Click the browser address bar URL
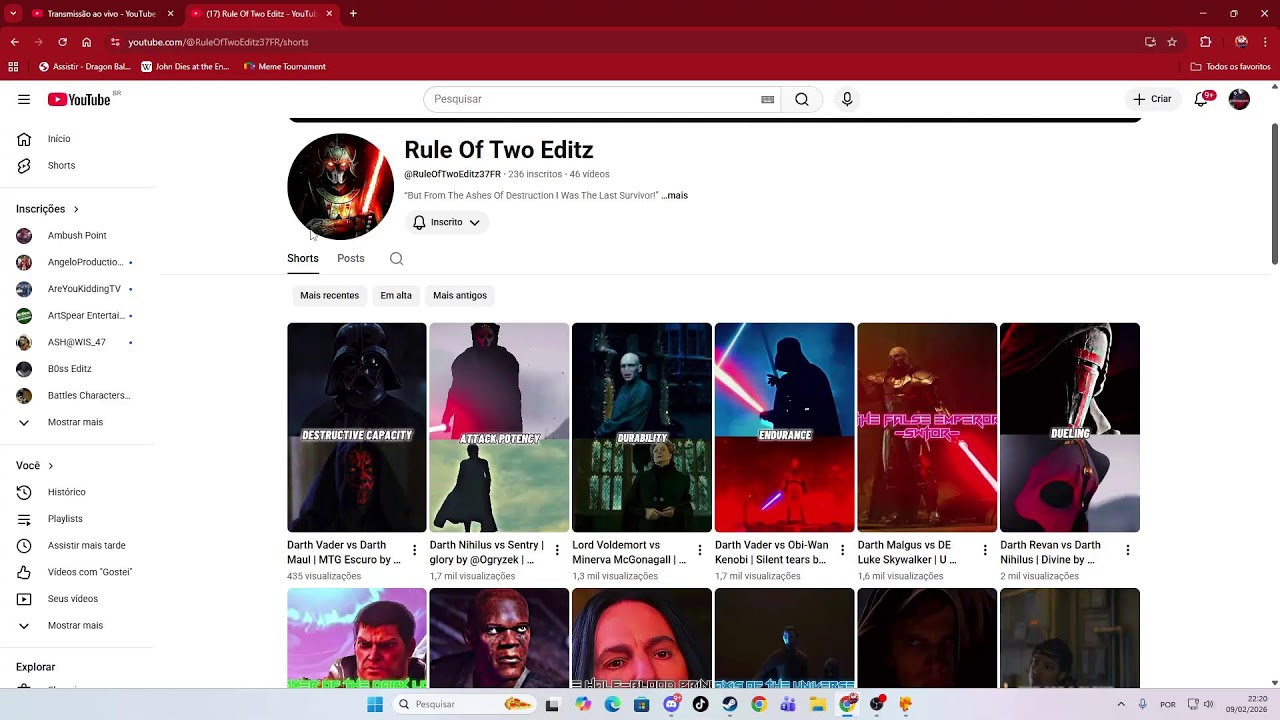1280x720 pixels. (218, 42)
